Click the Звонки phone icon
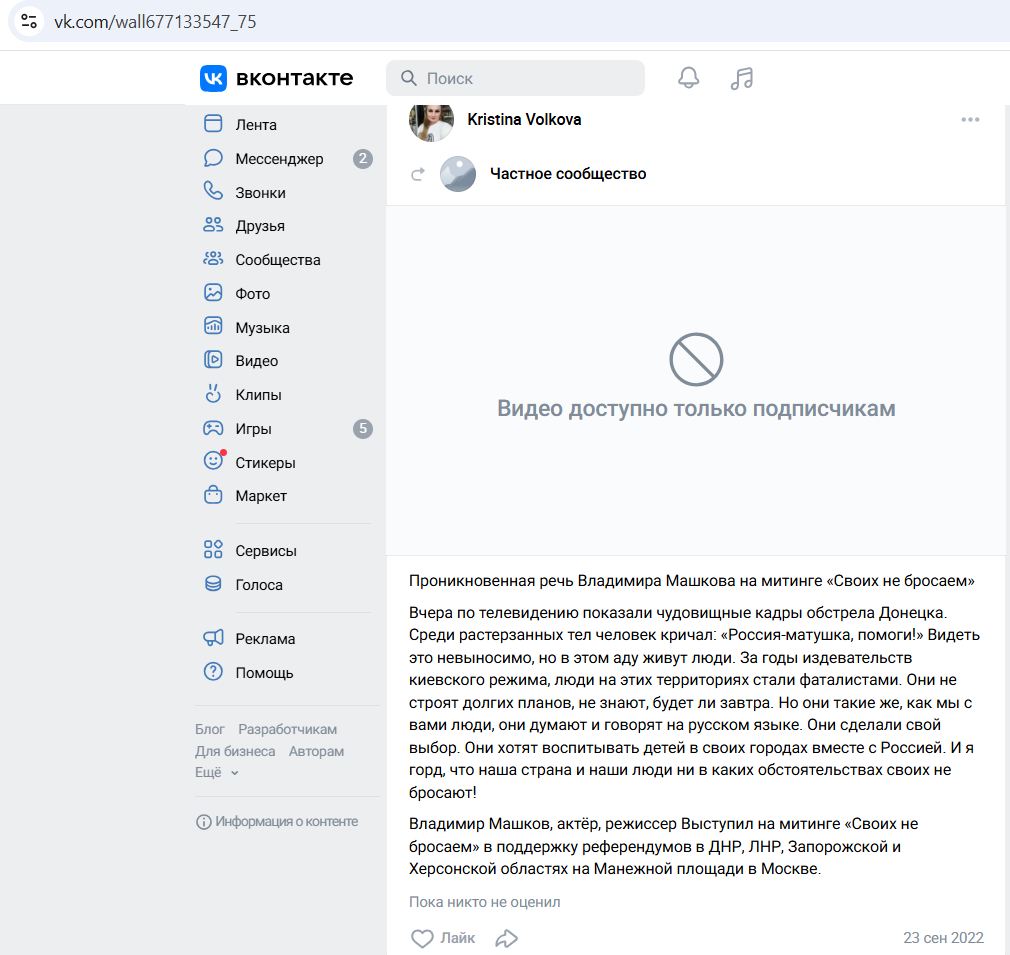 pos(213,191)
